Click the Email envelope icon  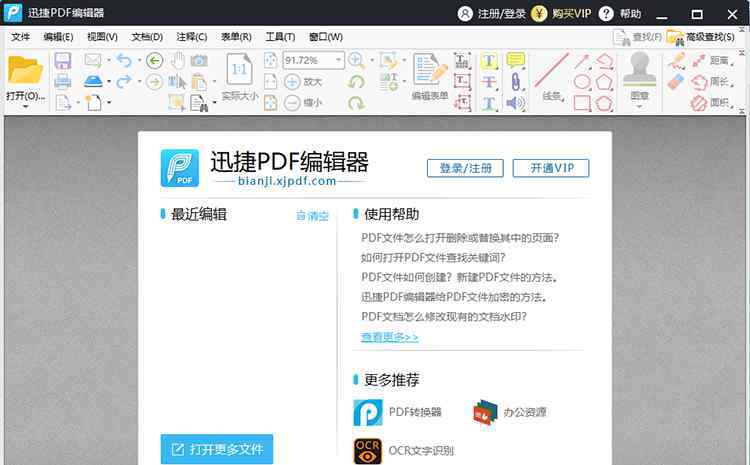coord(93,60)
